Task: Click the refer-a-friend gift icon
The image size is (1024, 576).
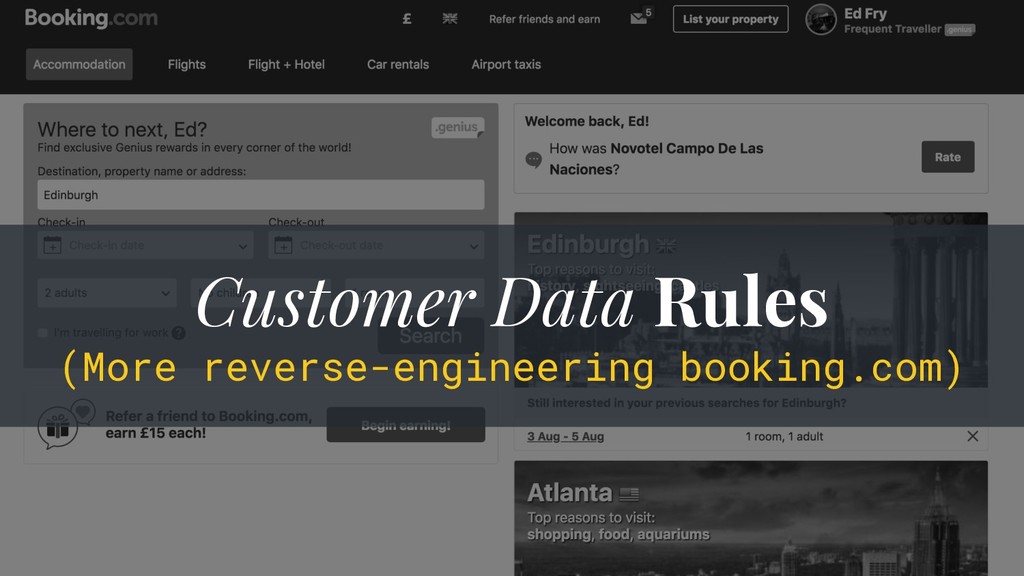Action: click(x=59, y=426)
